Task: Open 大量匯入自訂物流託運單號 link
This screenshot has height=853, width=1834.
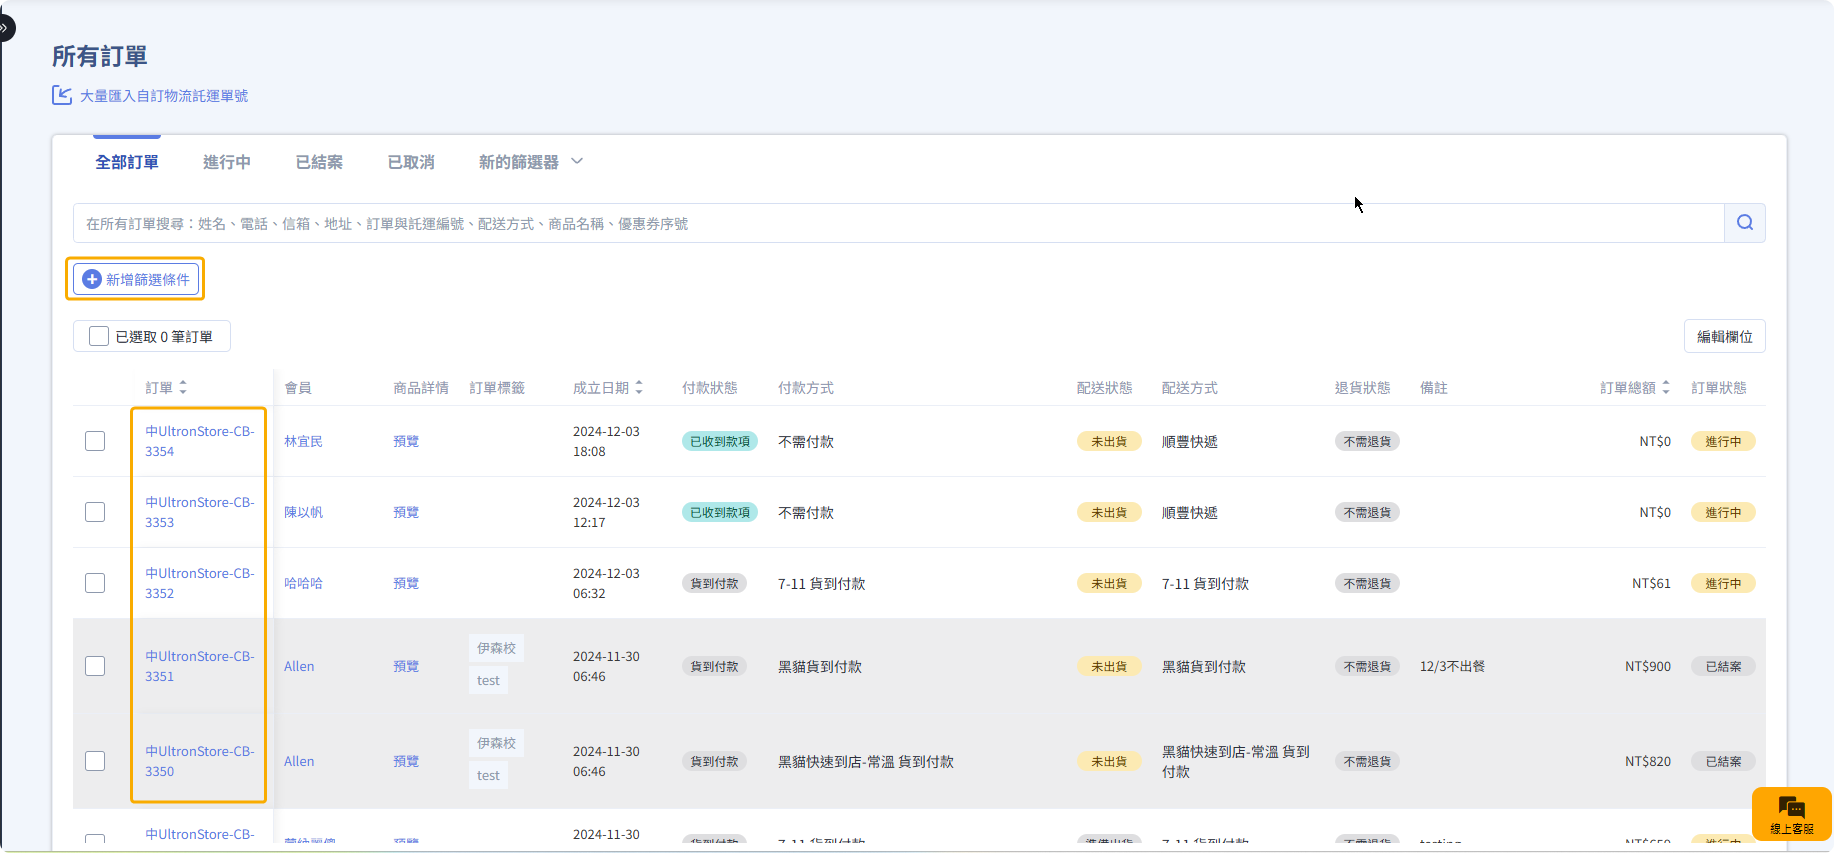Action: [x=164, y=96]
